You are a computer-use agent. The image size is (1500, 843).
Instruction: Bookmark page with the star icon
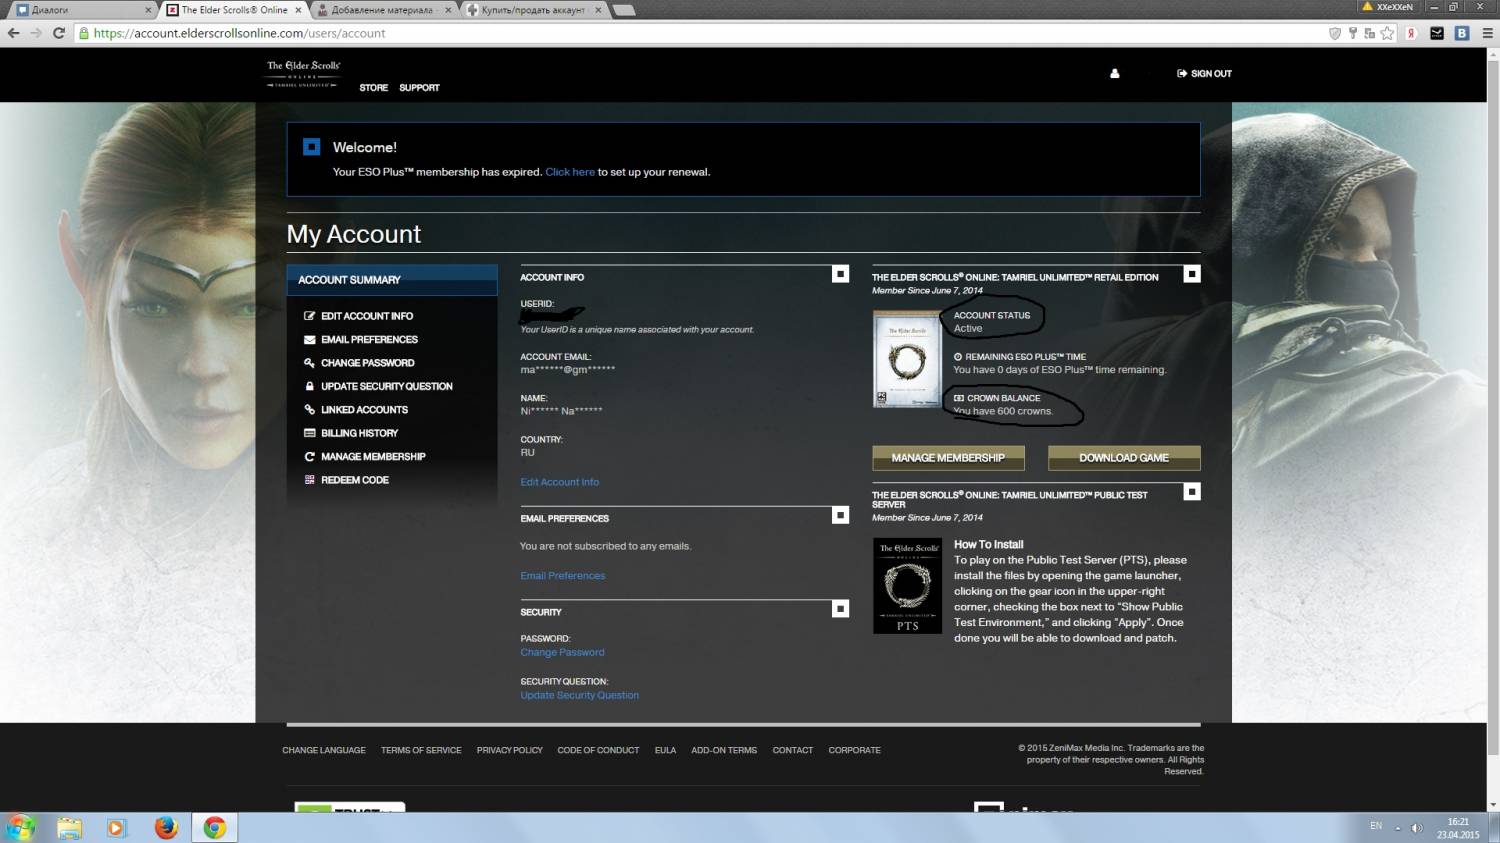point(1387,33)
